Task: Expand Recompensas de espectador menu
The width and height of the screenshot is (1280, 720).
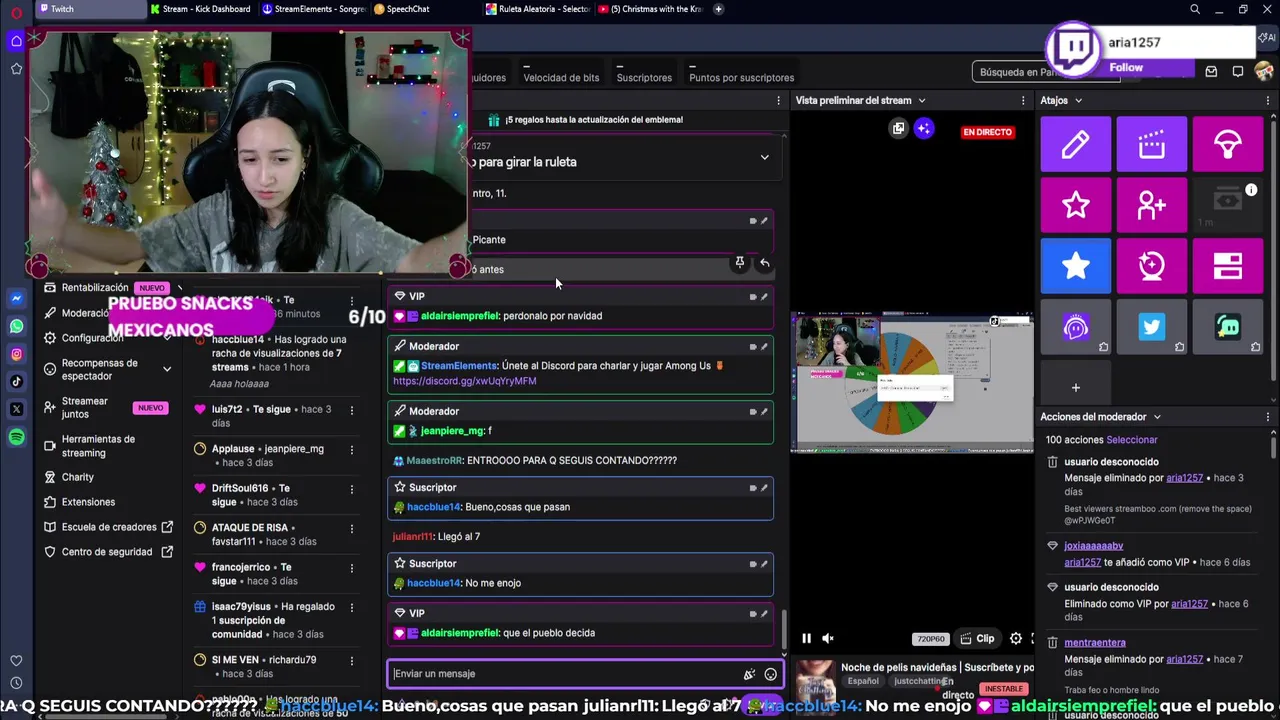Action: [x=167, y=369]
